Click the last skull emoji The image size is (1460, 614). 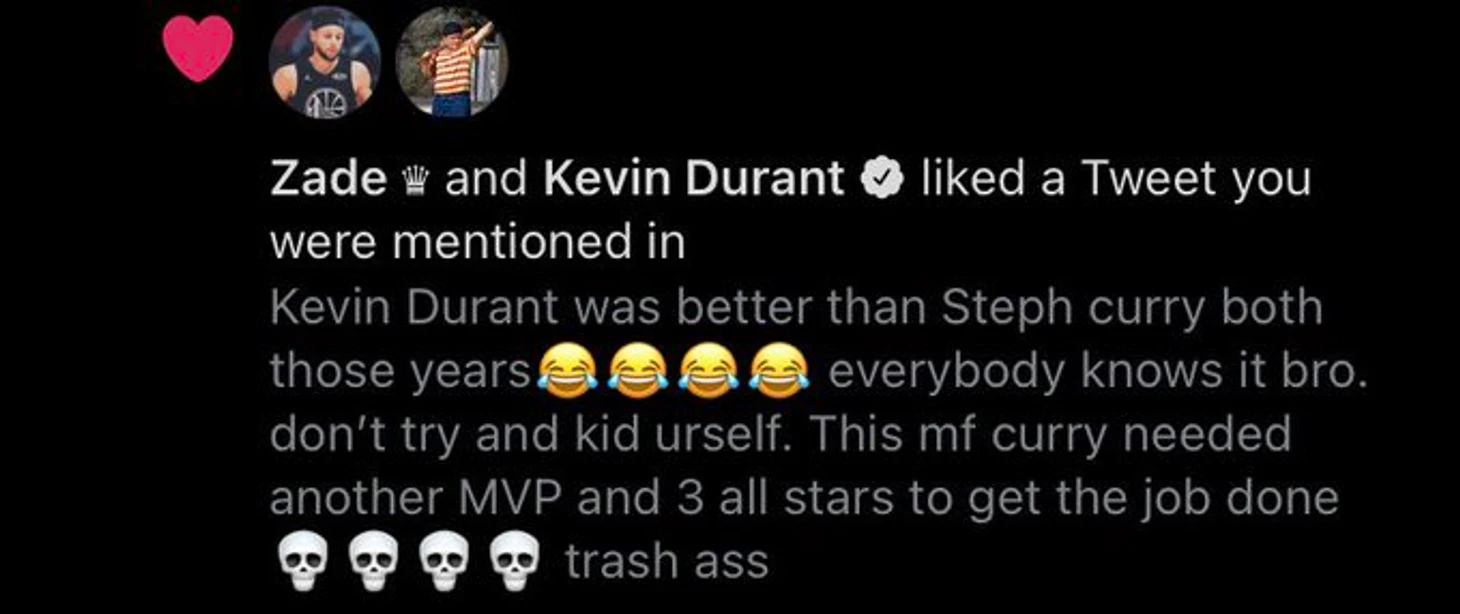(513, 564)
